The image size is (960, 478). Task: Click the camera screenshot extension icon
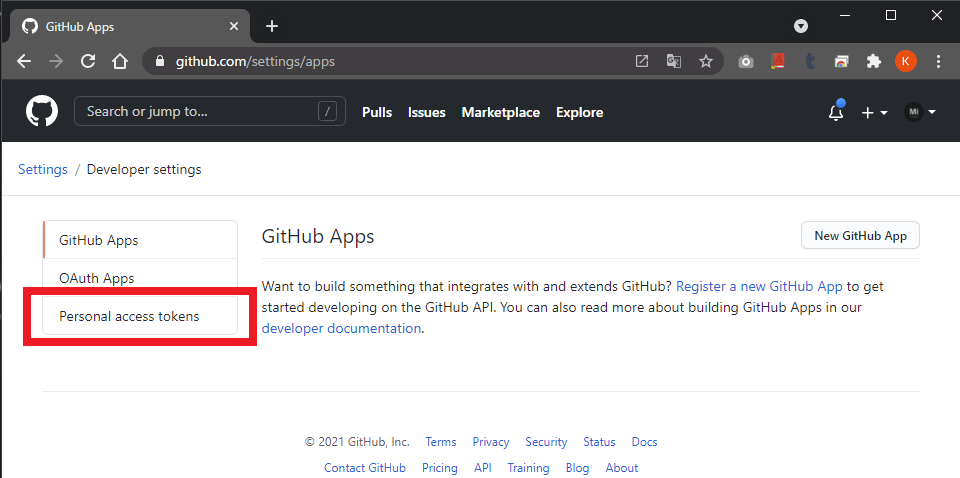pyautogui.click(x=746, y=61)
